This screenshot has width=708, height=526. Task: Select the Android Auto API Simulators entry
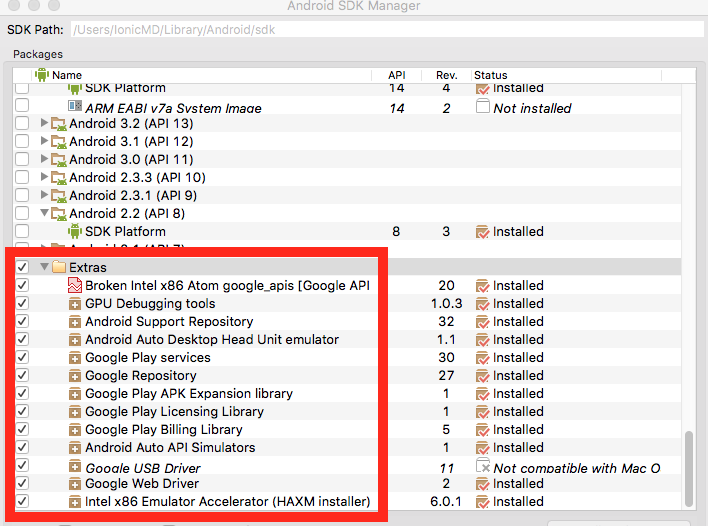pos(170,448)
